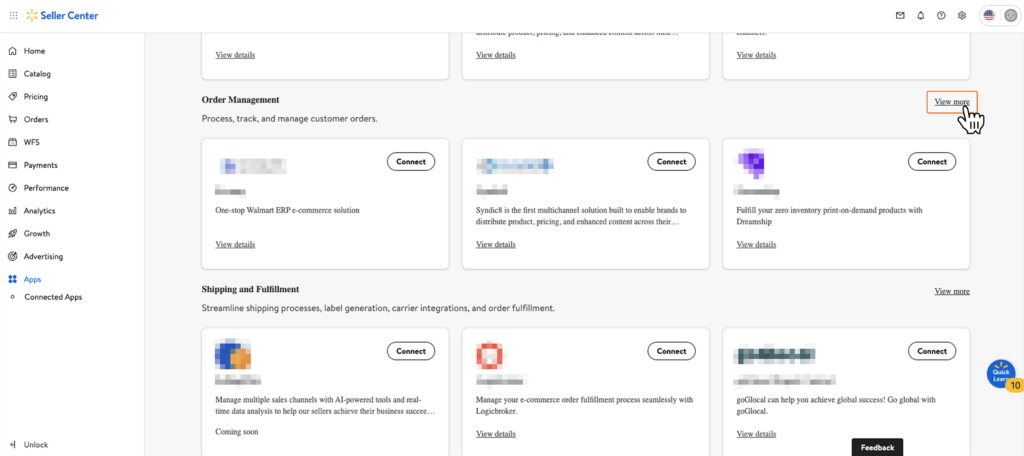Open the settings gear icon
Image resolution: width=1024 pixels, height=456 pixels.
click(x=961, y=15)
